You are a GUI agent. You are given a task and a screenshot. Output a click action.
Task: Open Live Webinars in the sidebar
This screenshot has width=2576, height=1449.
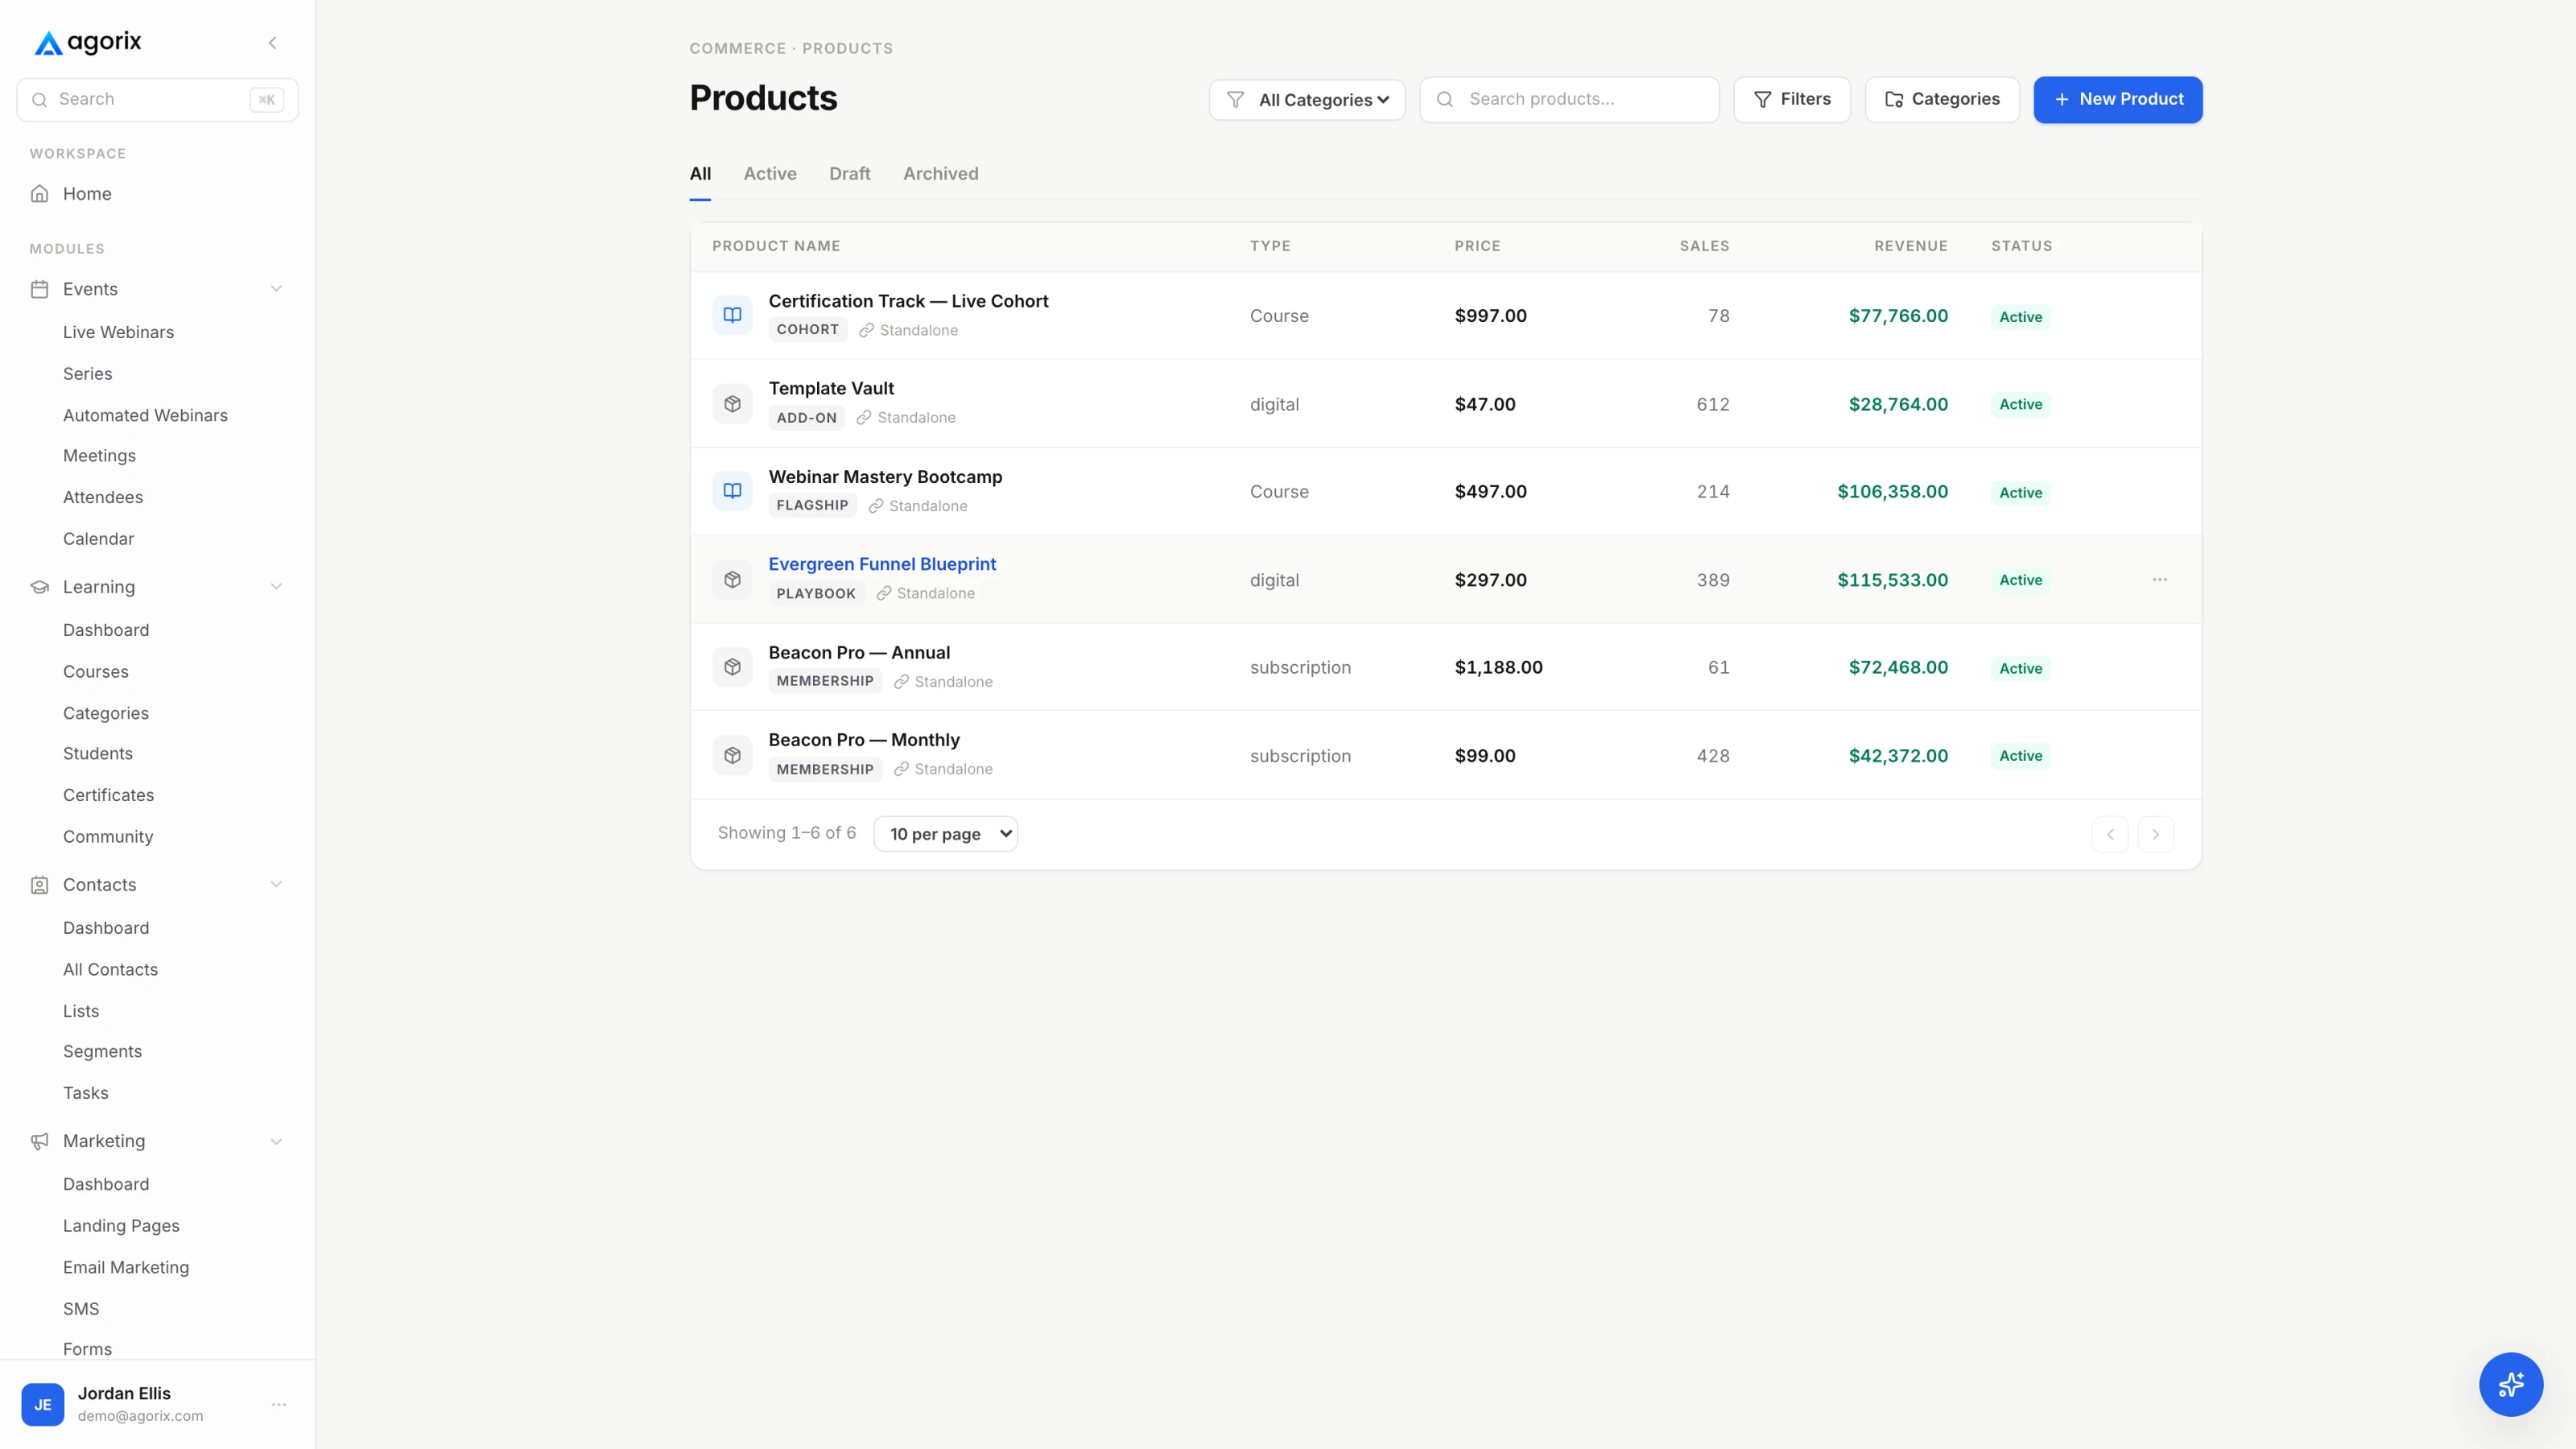(118, 332)
